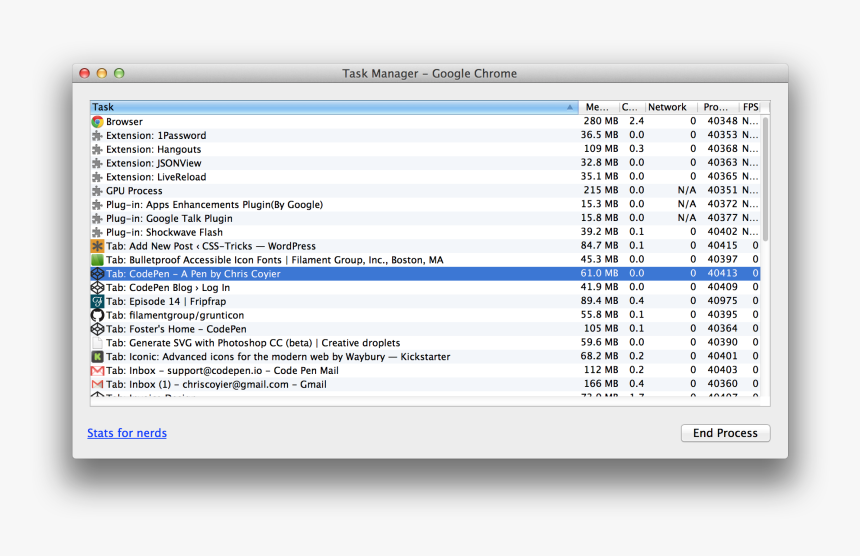The width and height of the screenshot is (860, 556).
Task: Select Tab: Generate SVG with Photoshop CC row
Action: click(425, 343)
